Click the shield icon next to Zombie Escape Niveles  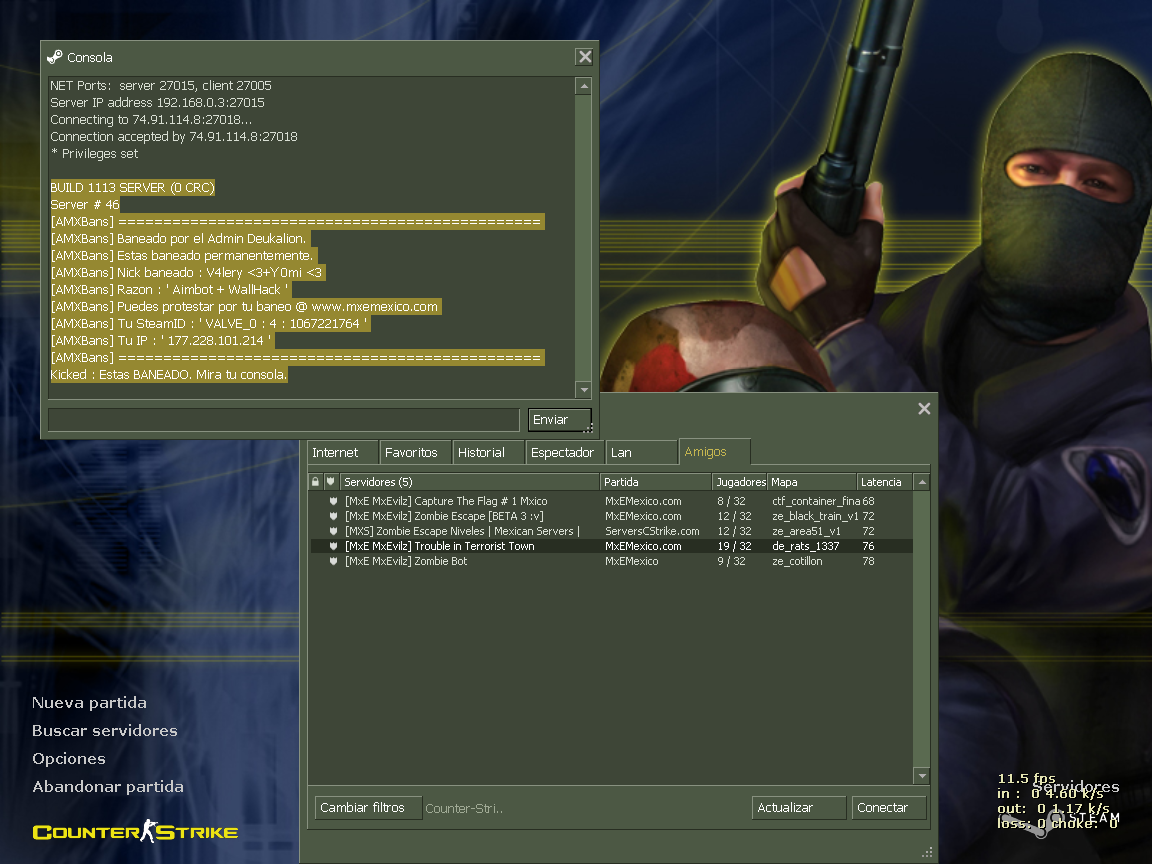tap(333, 531)
